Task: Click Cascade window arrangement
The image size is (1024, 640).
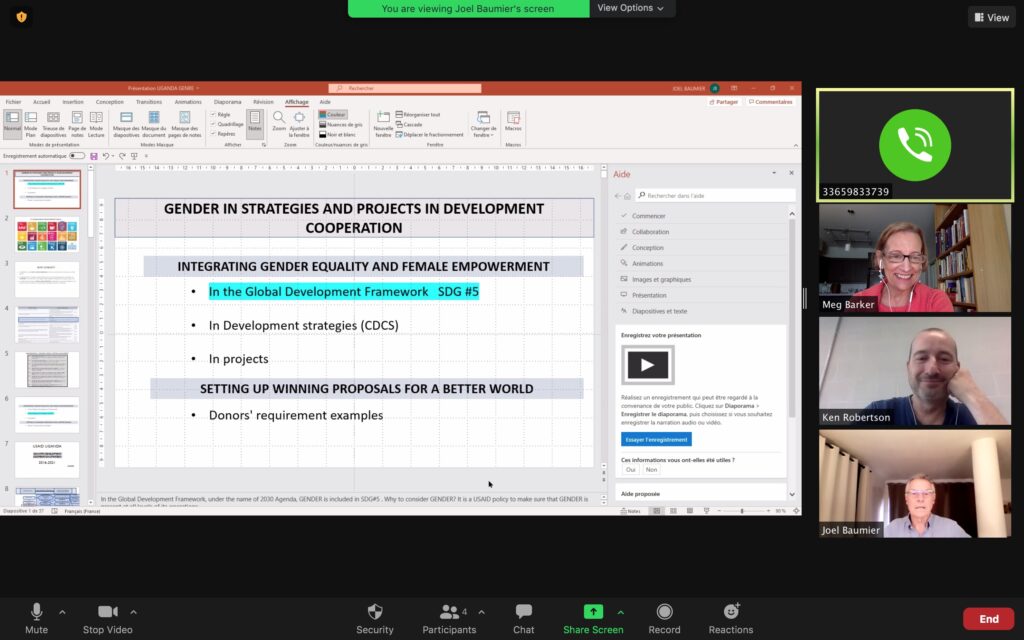Action: (x=409, y=124)
